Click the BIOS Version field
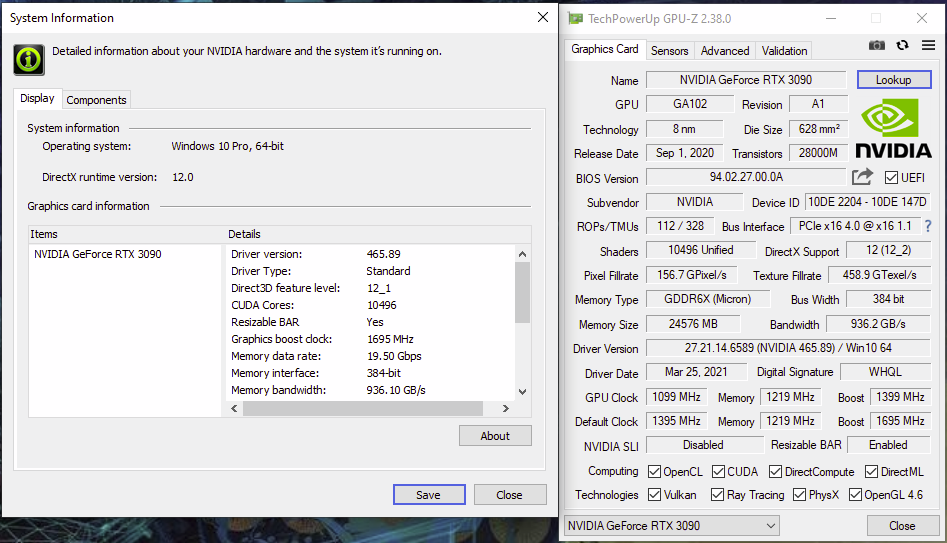 coord(746,177)
